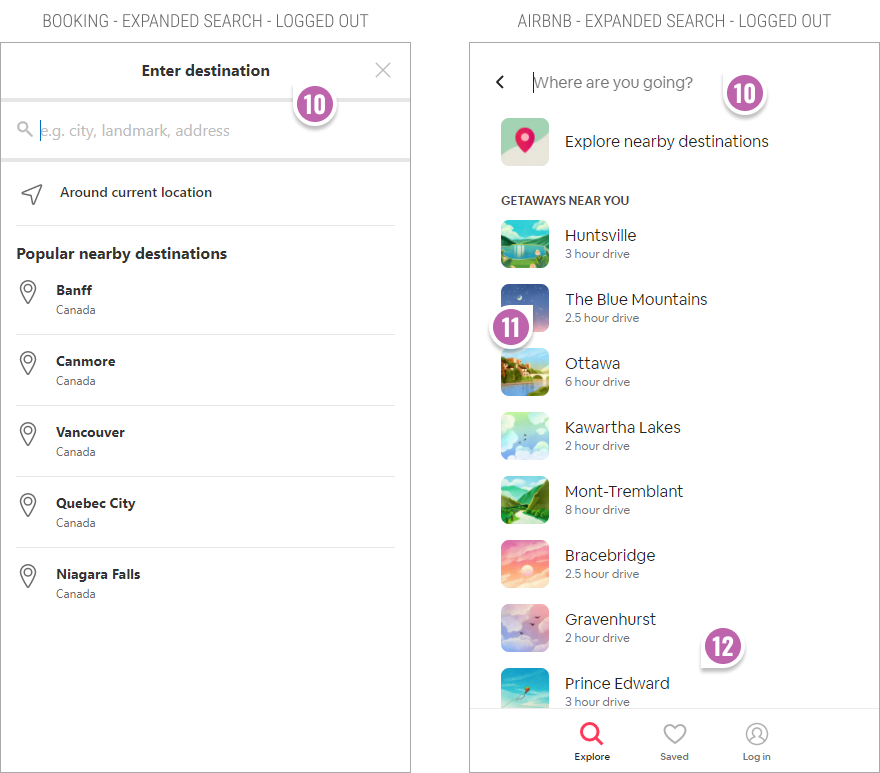This screenshot has height=773, width=880.
Task: Select Quebec City destination
Action: (205, 512)
